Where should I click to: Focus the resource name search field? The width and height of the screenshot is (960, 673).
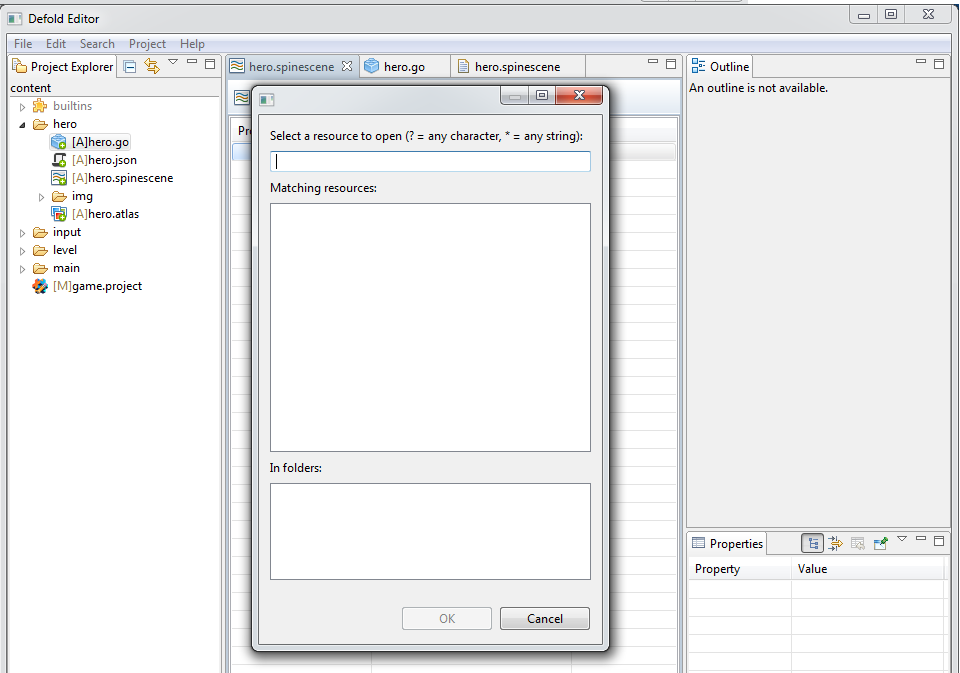click(x=430, y=161)
